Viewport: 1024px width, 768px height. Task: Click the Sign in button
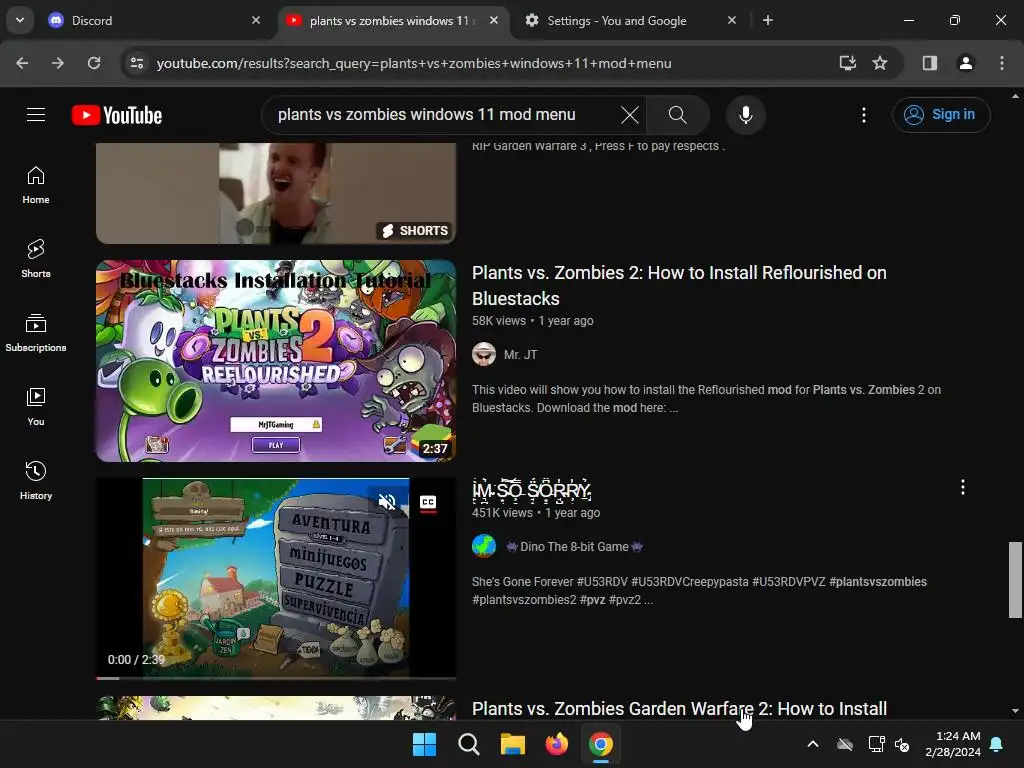click(x=941, y=115)
